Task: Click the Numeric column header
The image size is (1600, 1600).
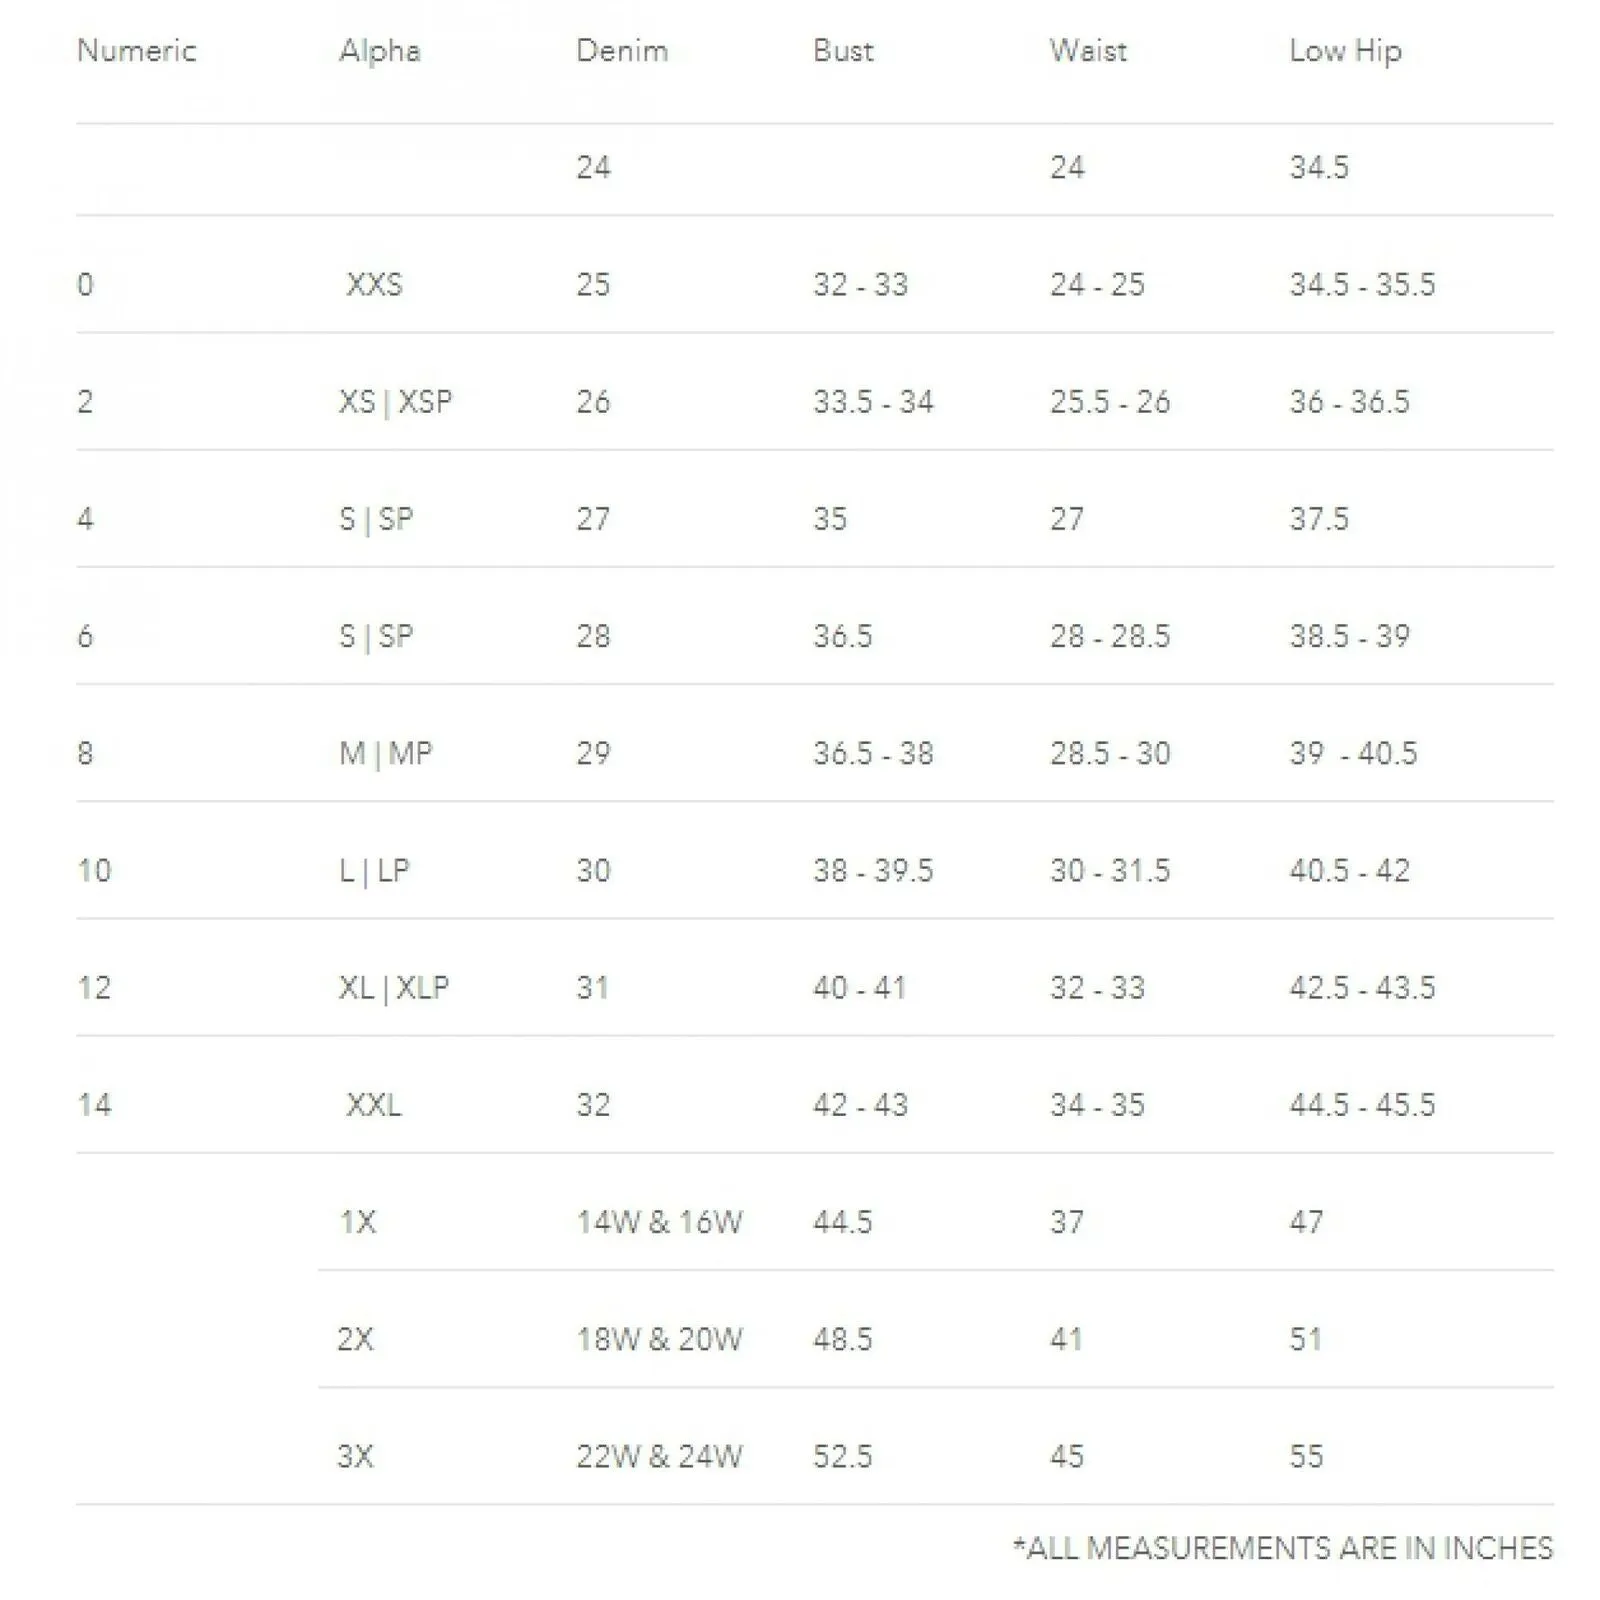Action: (x=137, y=51)
